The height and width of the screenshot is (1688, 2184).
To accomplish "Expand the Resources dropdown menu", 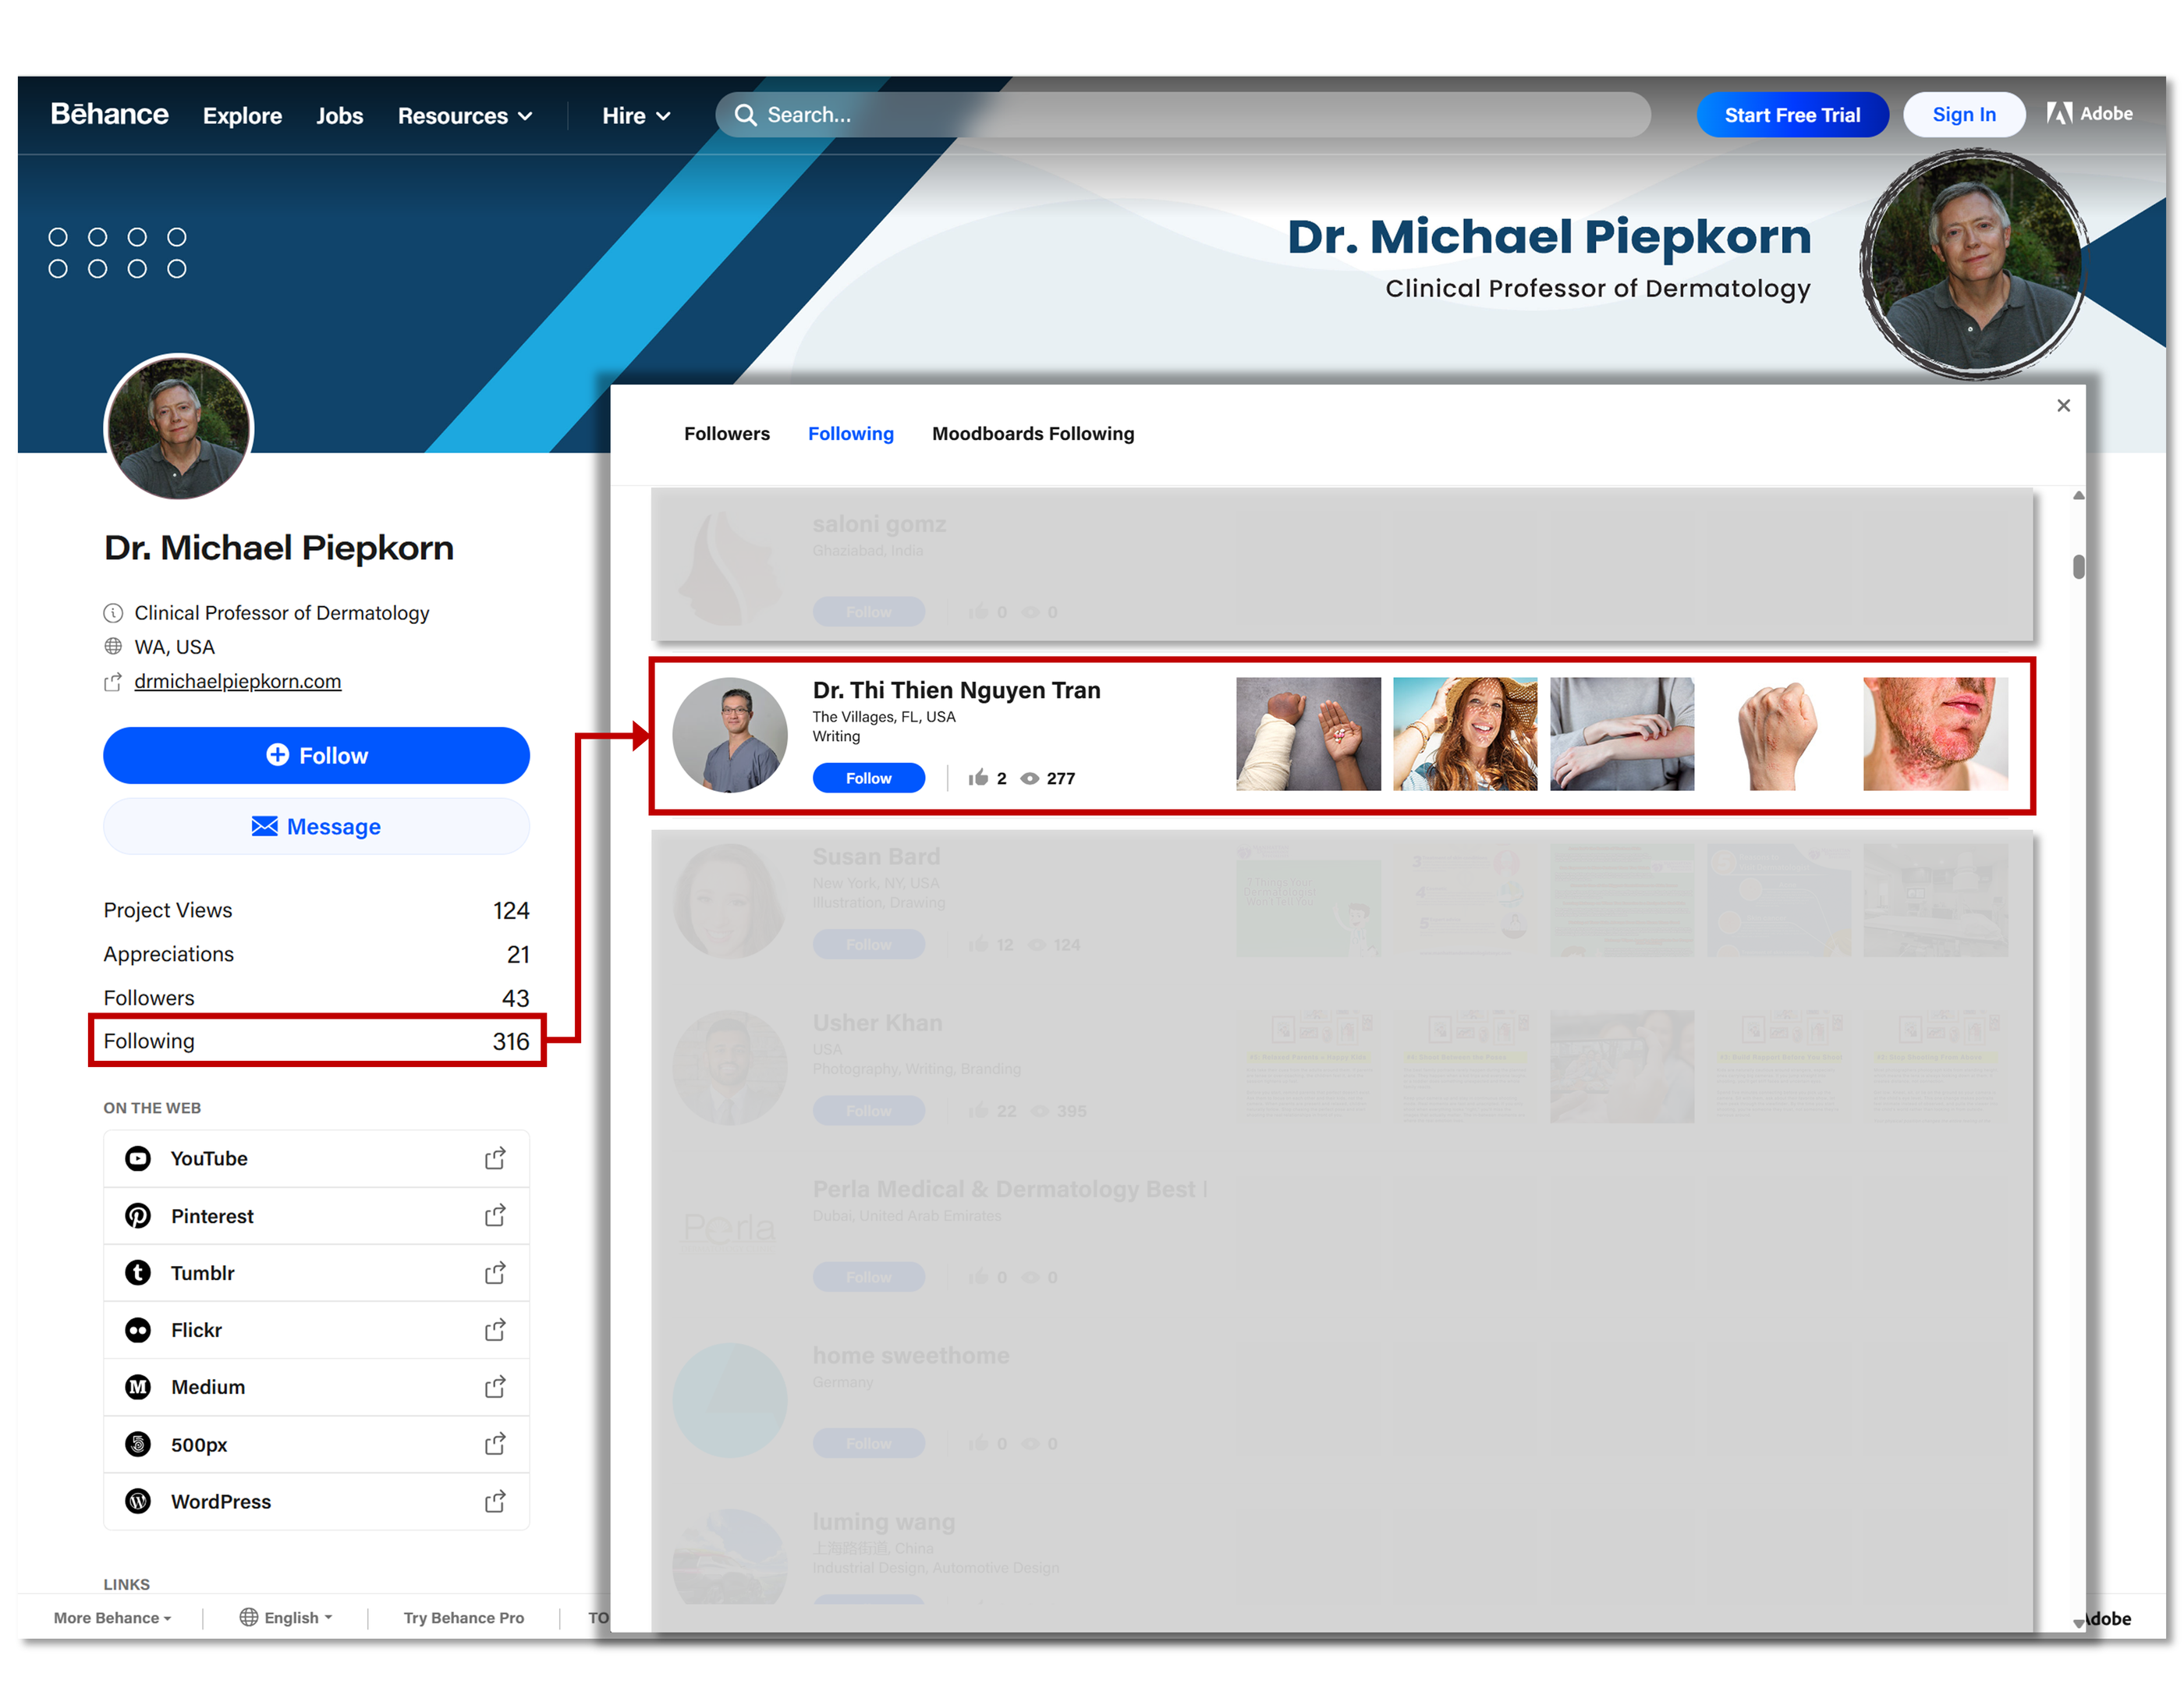I will coord(465,115).
